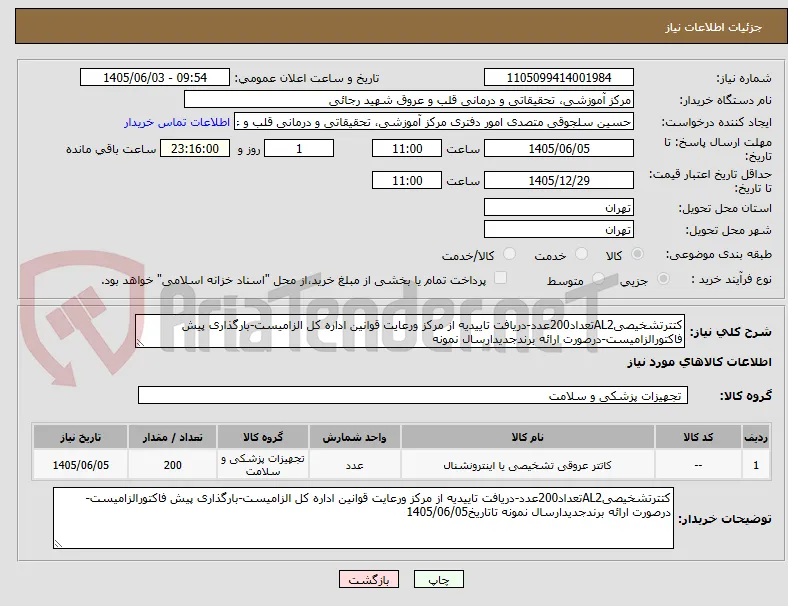Click the واحد شمارش column header

coord(355,437)
